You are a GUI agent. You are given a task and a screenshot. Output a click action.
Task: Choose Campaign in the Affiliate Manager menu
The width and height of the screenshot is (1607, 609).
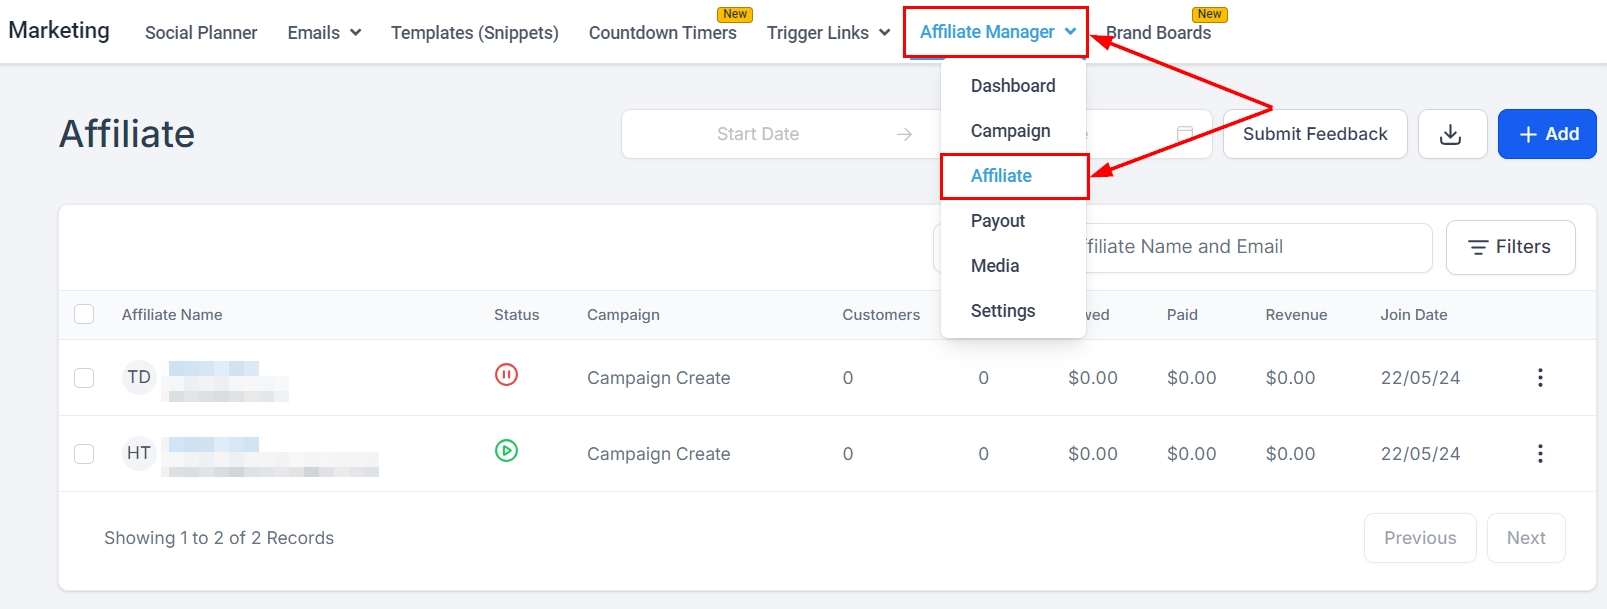1010,131
